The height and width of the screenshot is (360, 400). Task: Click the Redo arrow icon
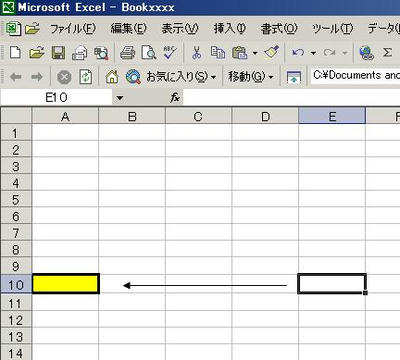[x=329, y=53]
